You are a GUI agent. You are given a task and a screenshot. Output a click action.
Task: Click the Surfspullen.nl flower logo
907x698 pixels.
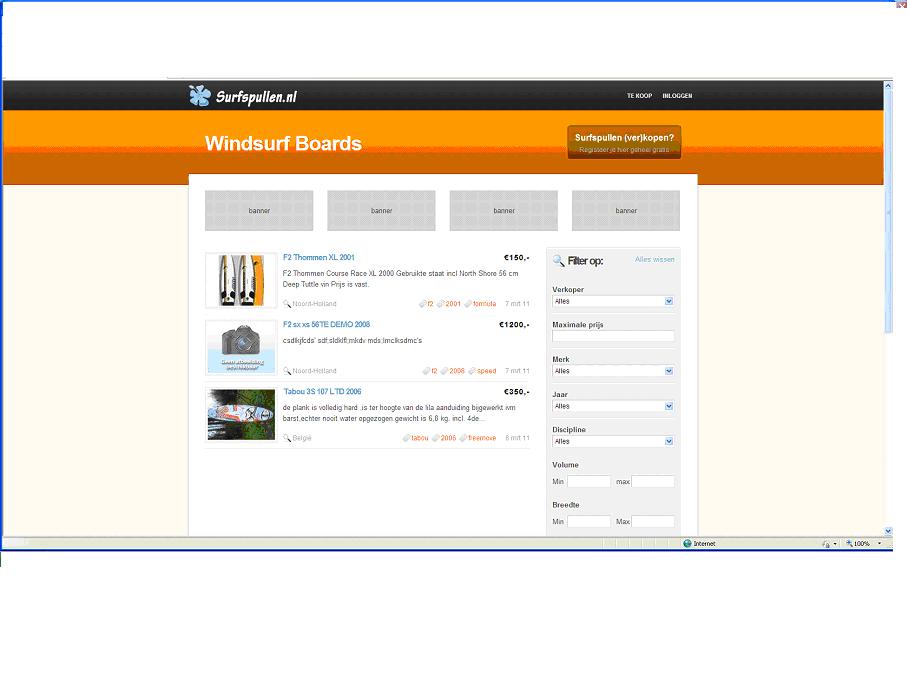point(199,96)
